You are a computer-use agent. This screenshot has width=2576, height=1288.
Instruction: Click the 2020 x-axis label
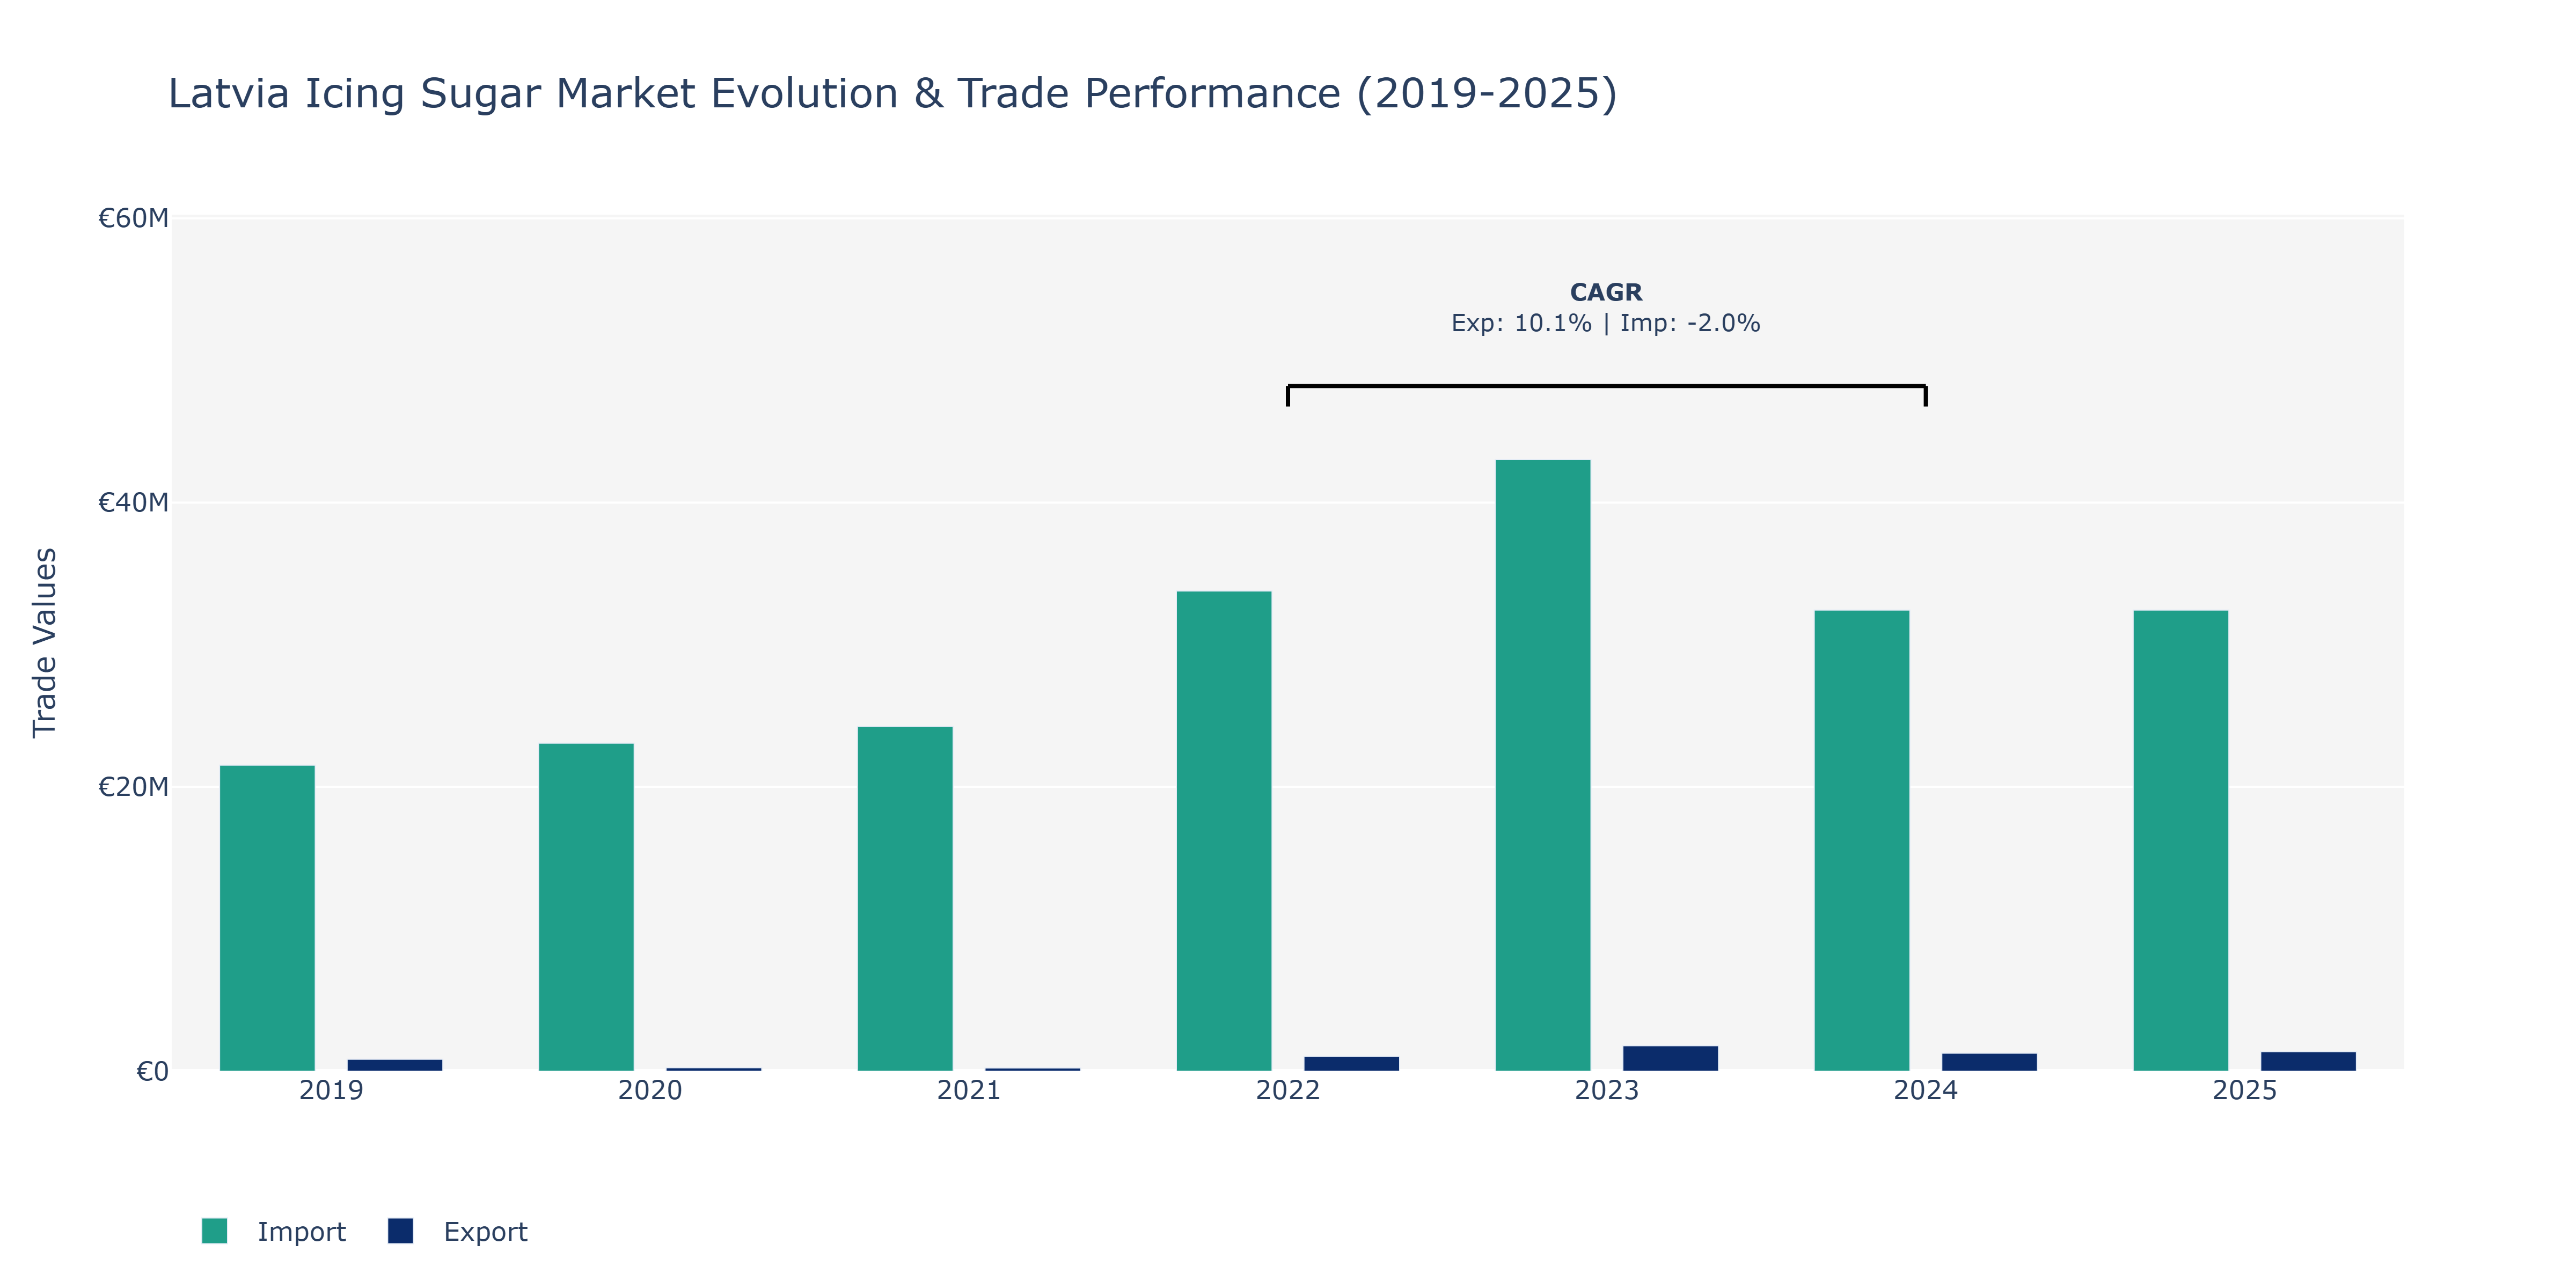click(650, 1090)
